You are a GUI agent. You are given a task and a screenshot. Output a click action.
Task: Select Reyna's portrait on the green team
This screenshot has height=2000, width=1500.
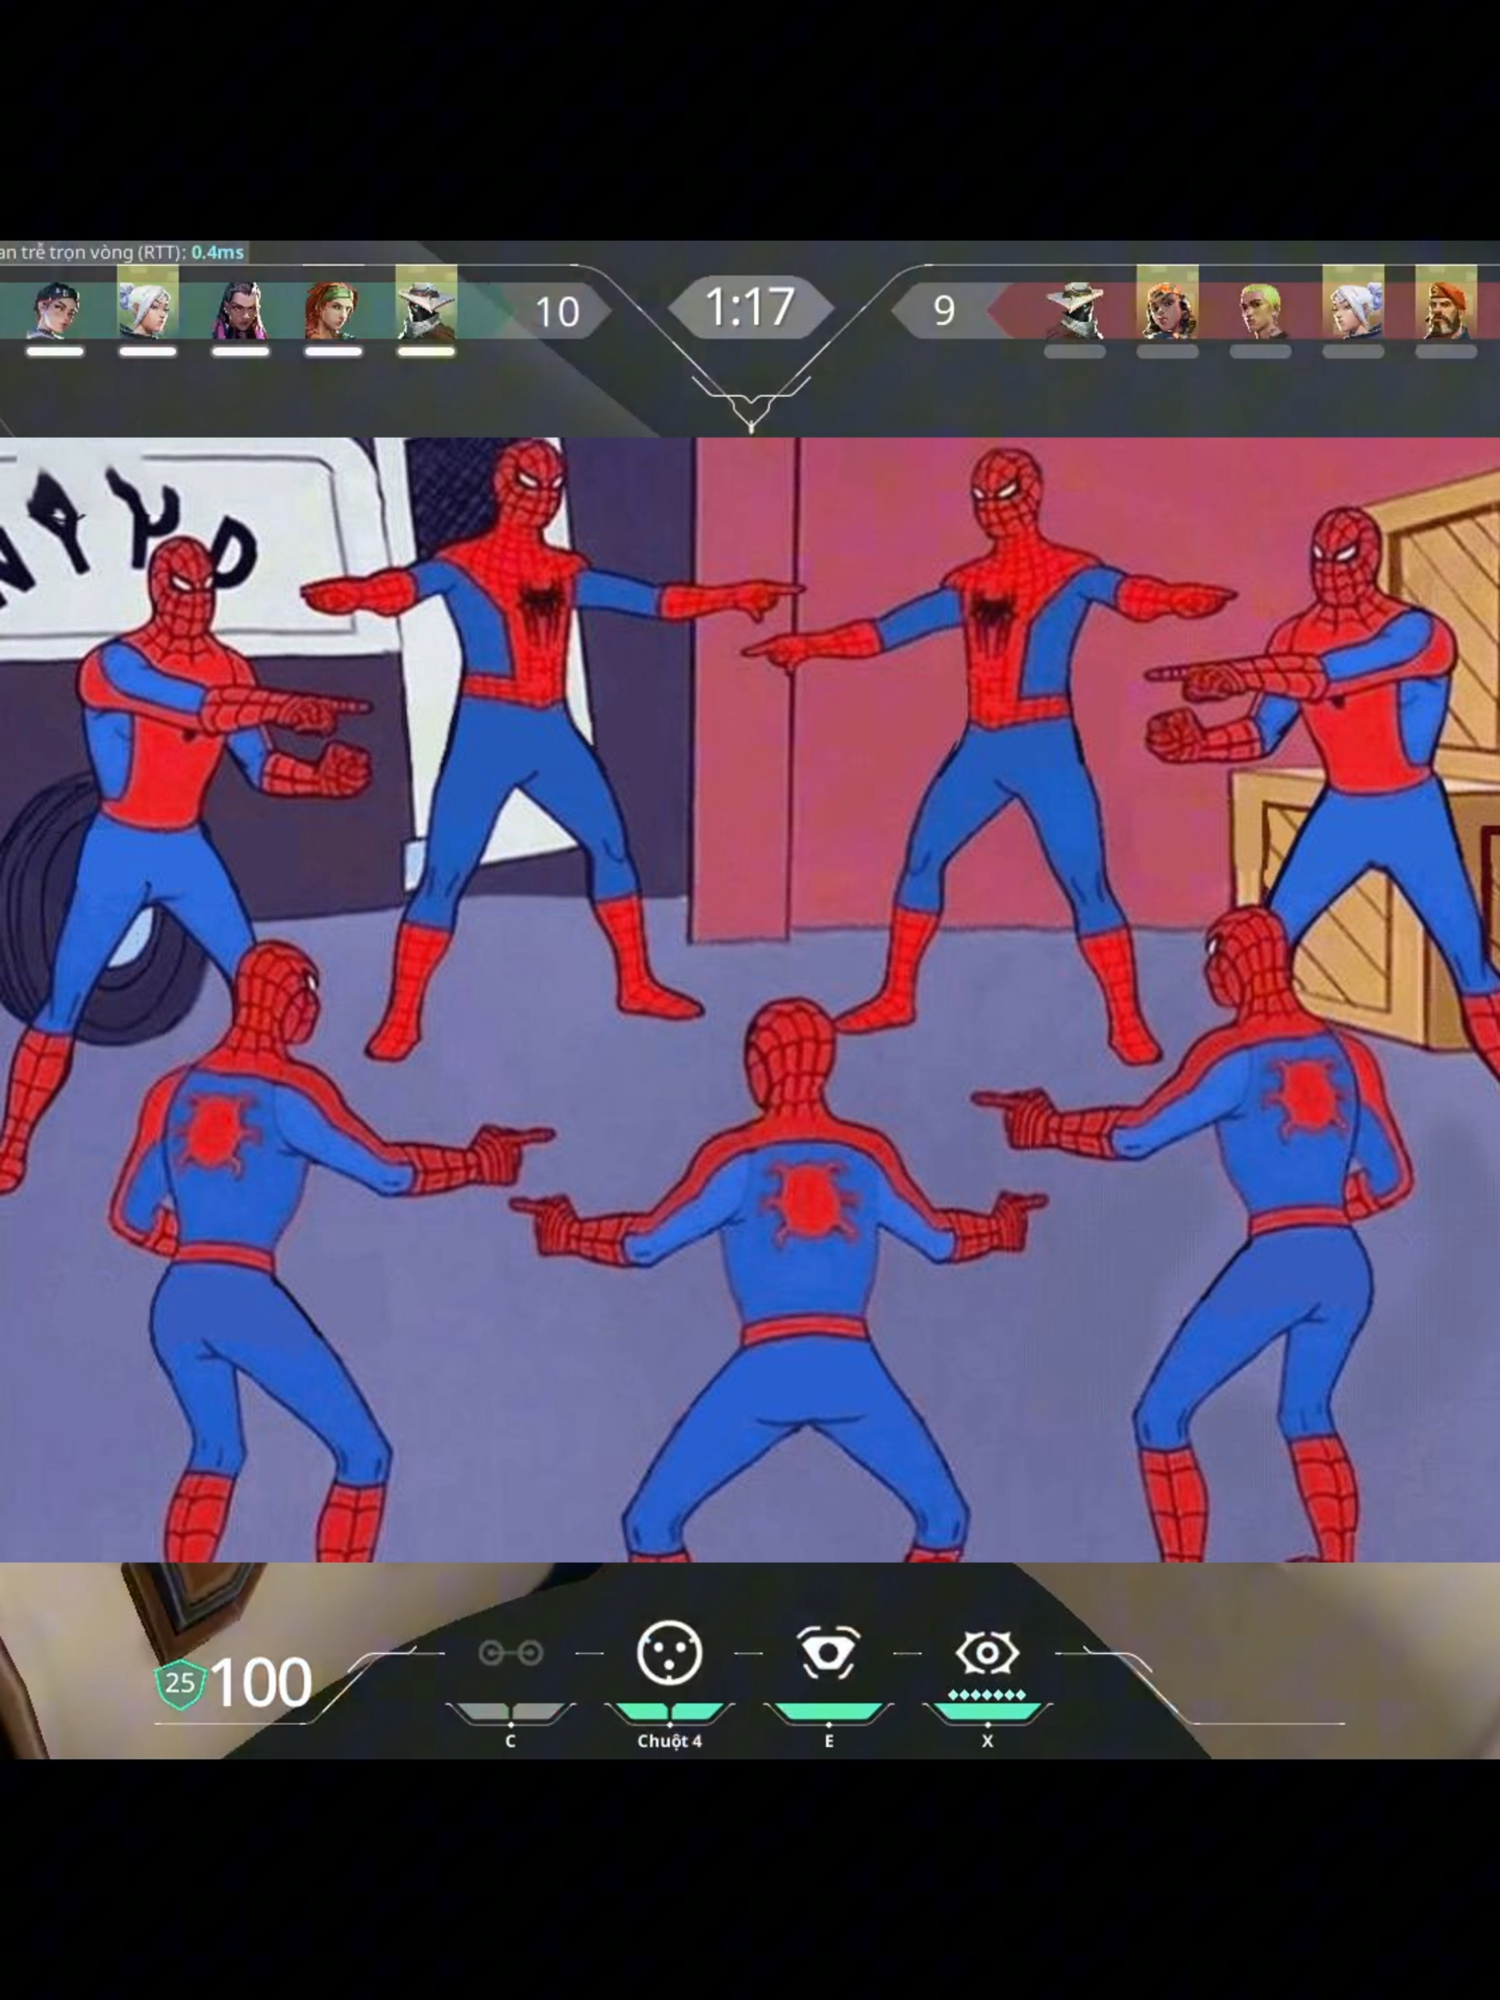(240, 309)
